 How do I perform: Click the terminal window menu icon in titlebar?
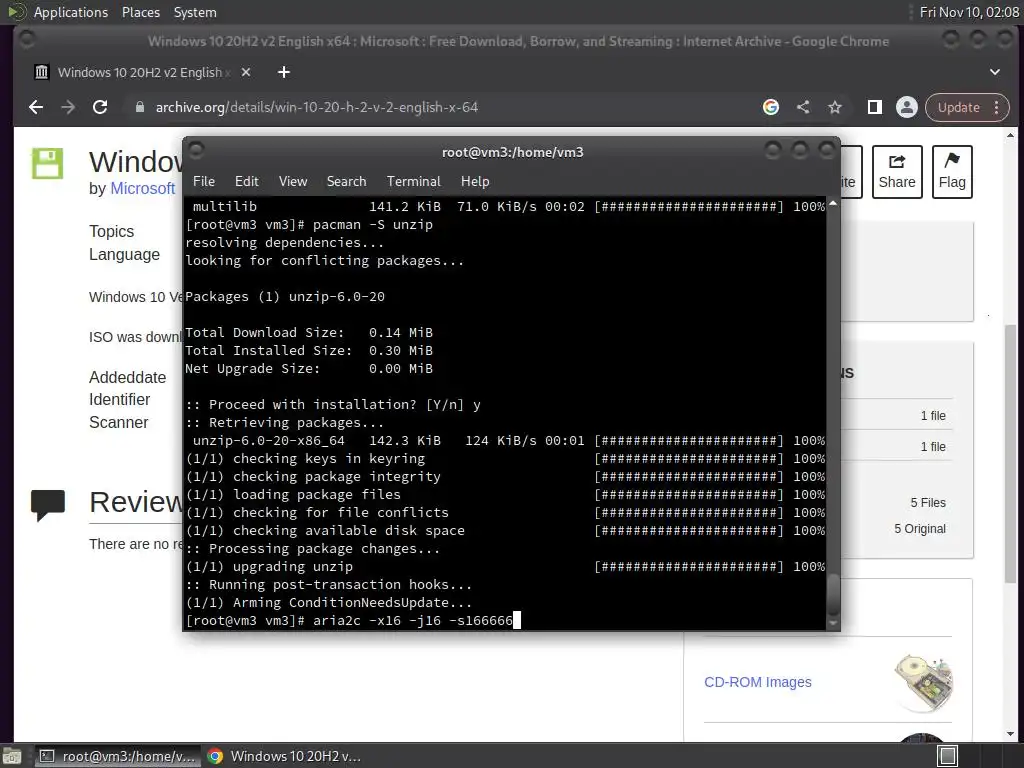pos(196,151)
